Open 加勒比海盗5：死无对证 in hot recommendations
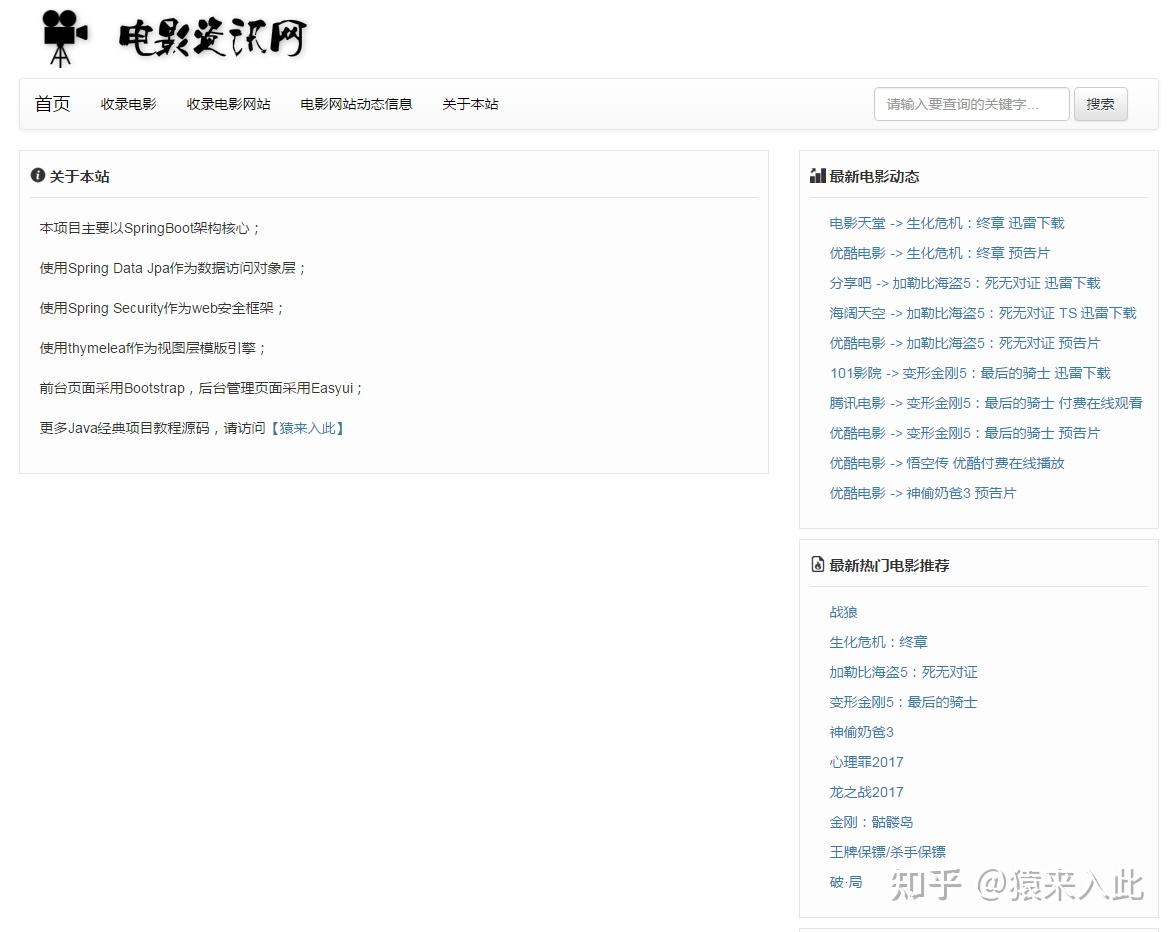 click(903, 672)
